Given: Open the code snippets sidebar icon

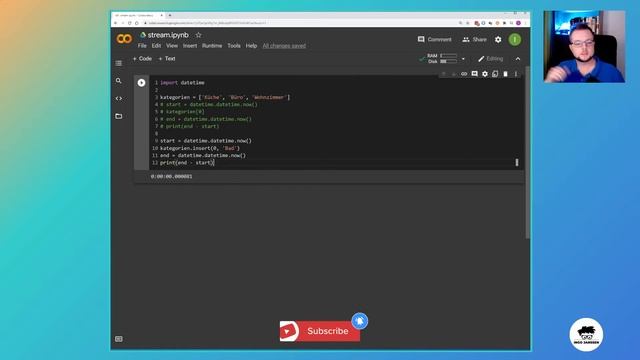Looking at the screenshot, I should [x=119, y=98].
